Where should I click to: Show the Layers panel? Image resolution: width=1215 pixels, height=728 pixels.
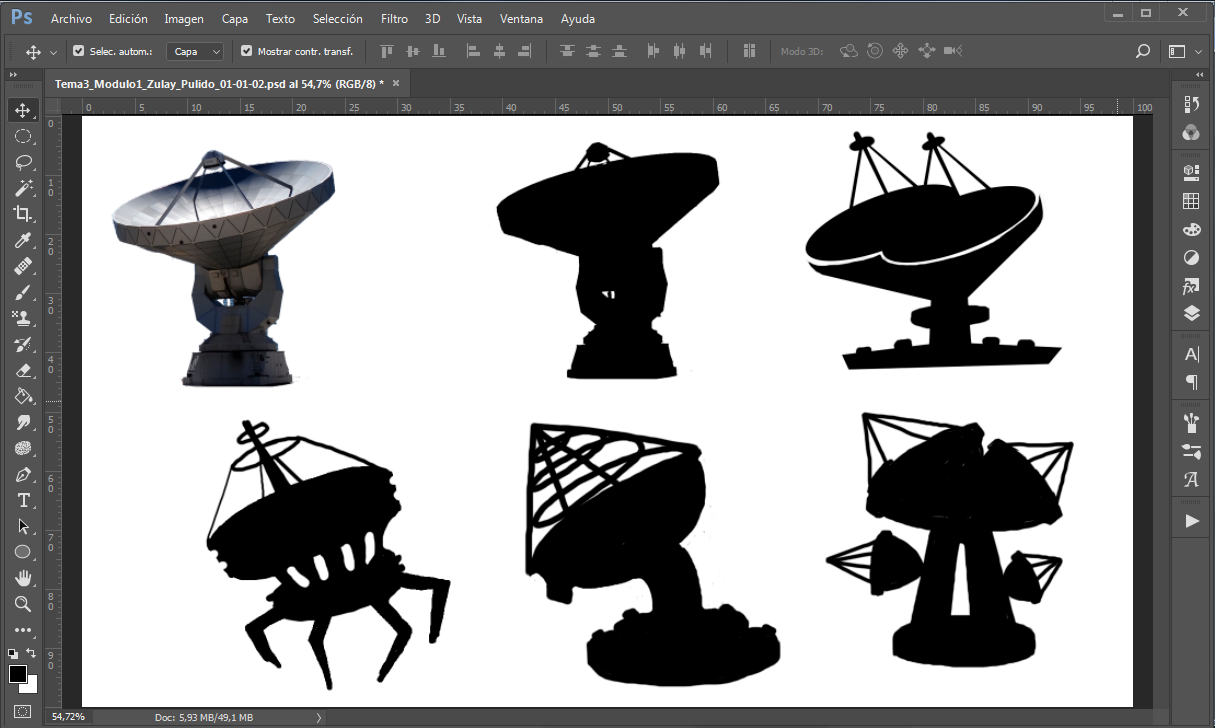[1191, 314]
